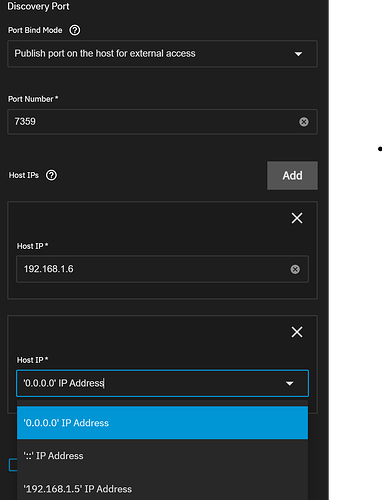Select '0.0.0.0' IP Address option
Viewport: 382px width, 500px height.
coord(162,423)
